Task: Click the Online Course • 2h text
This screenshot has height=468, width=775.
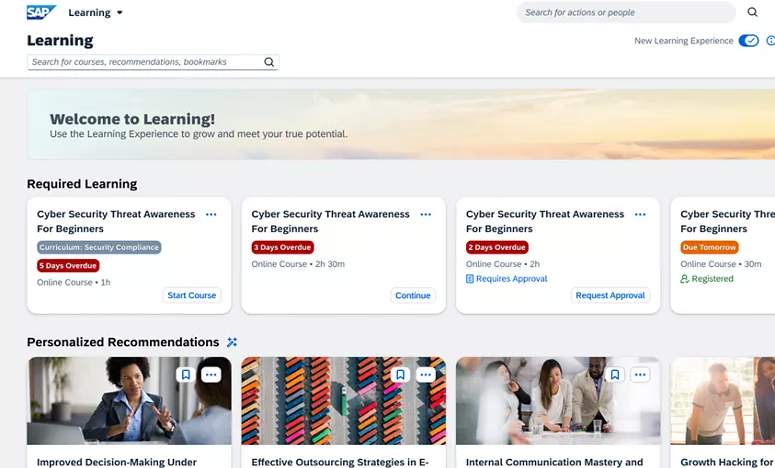Action: pos(503,264)
